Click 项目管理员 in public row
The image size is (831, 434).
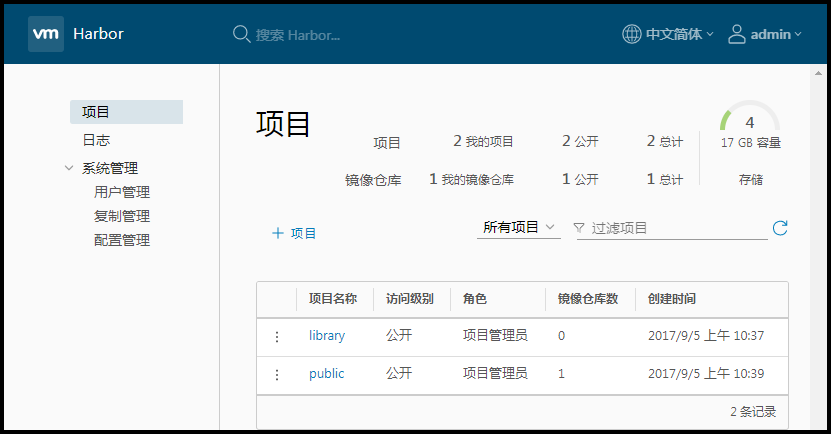pyautogui.click(x=495, y=374)
